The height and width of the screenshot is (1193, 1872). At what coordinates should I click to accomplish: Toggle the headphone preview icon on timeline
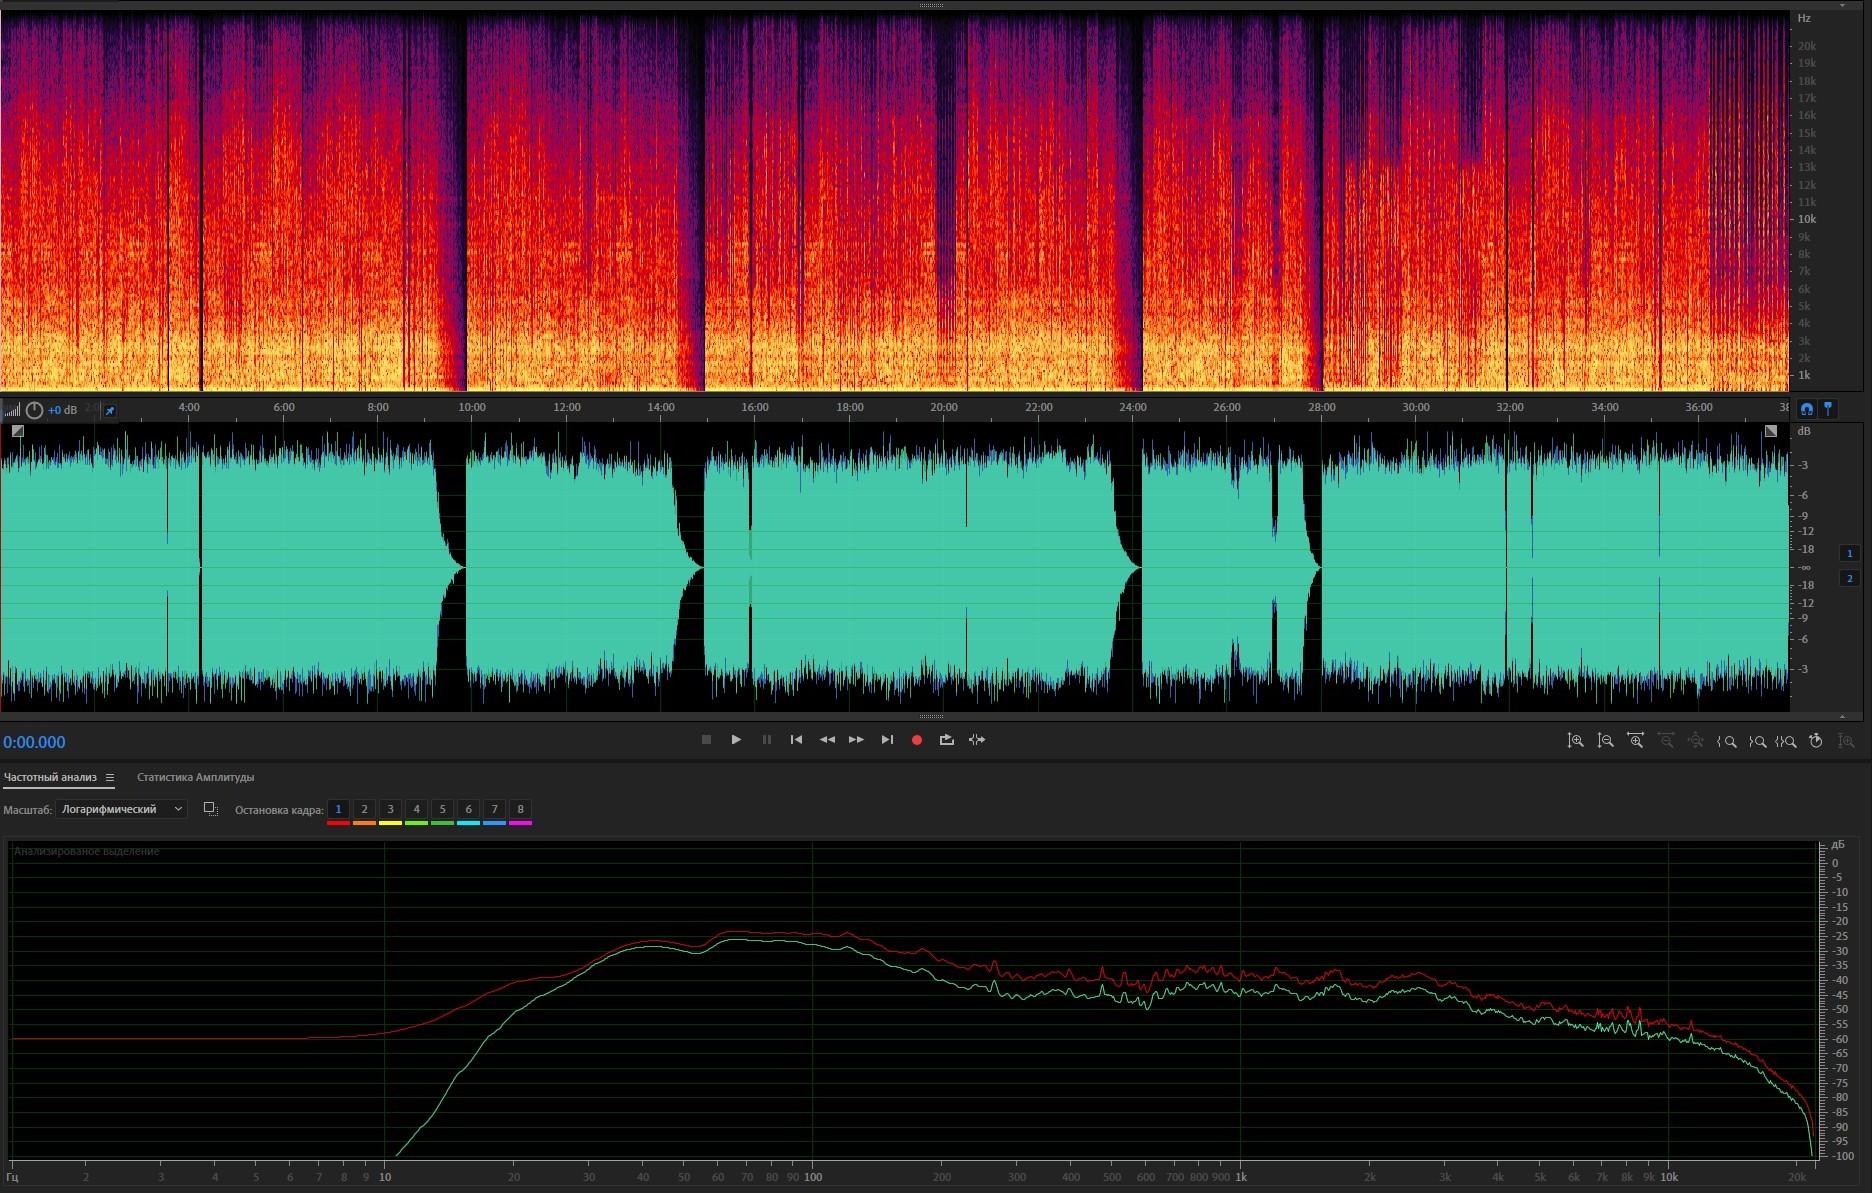(1806, 409)
